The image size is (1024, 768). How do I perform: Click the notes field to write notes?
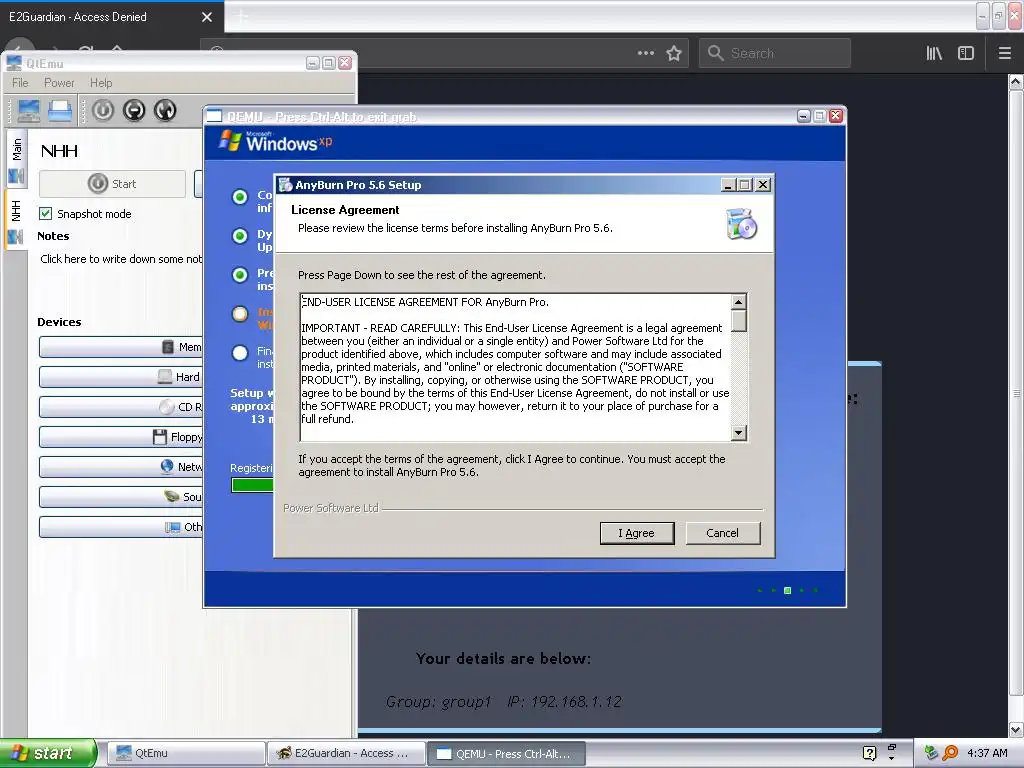(121, 259)
